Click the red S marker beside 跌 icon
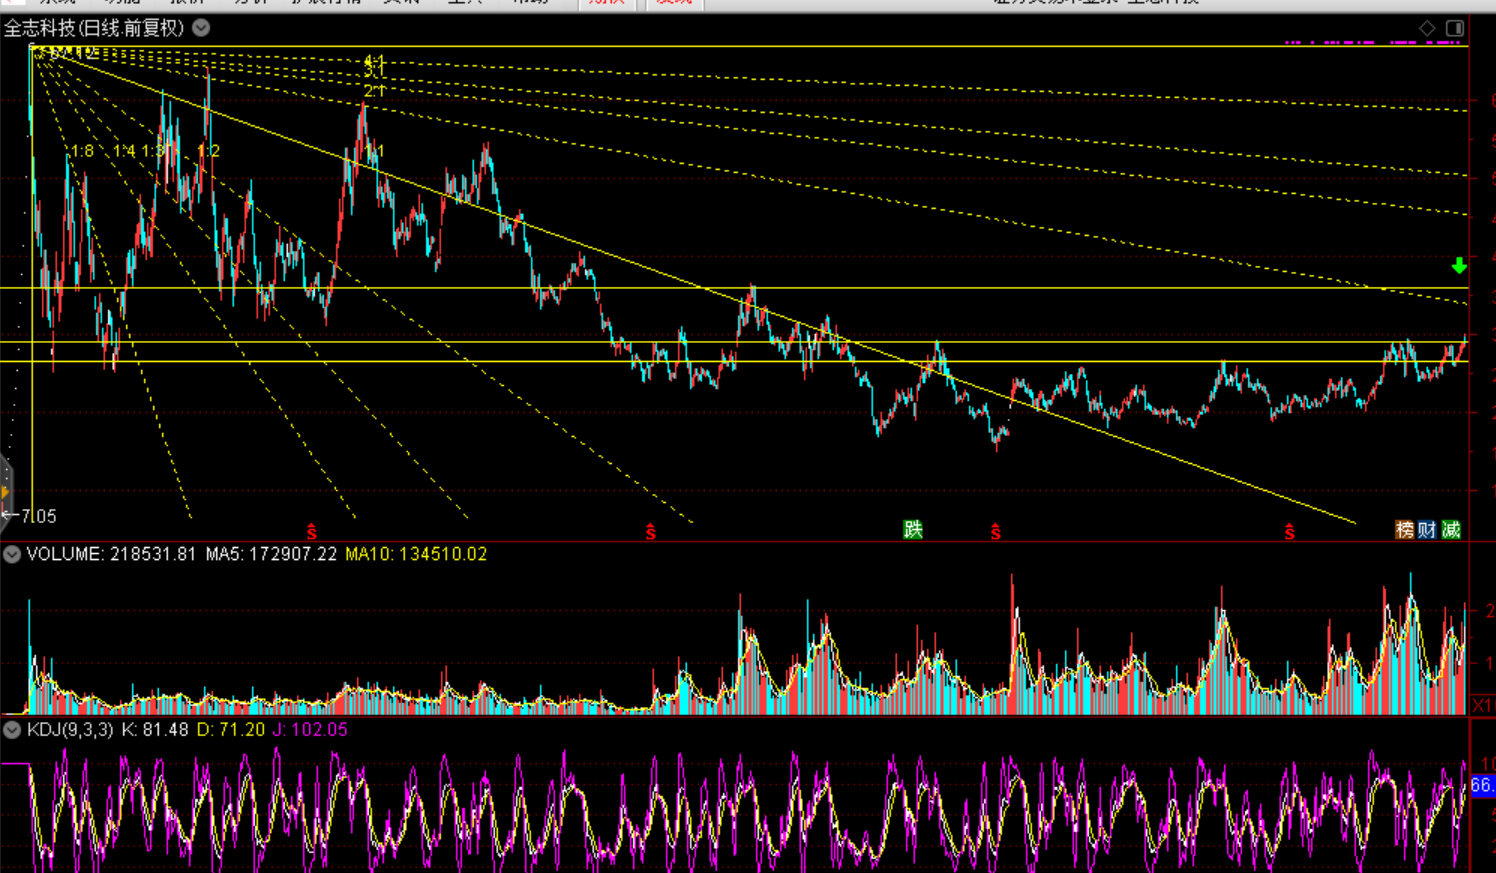The height and width of the screenshot is (873, 1496). pos(995,532)
